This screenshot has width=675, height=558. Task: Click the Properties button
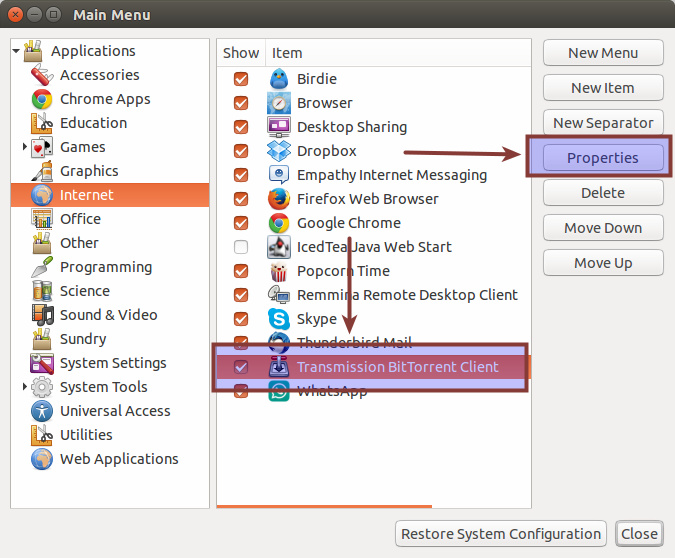(603, 158)
